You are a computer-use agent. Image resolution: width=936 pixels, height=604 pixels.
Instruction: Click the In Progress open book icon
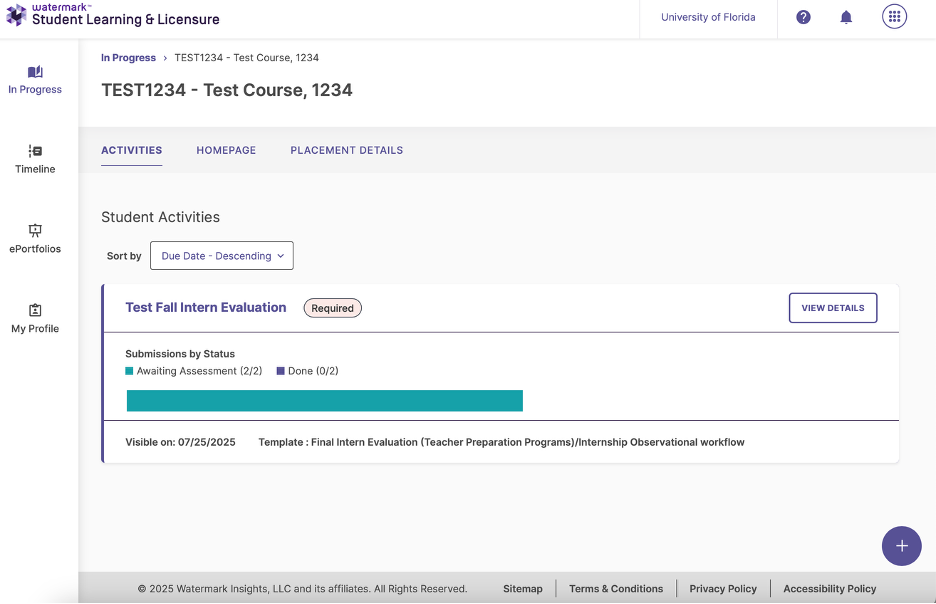point(35,72)
